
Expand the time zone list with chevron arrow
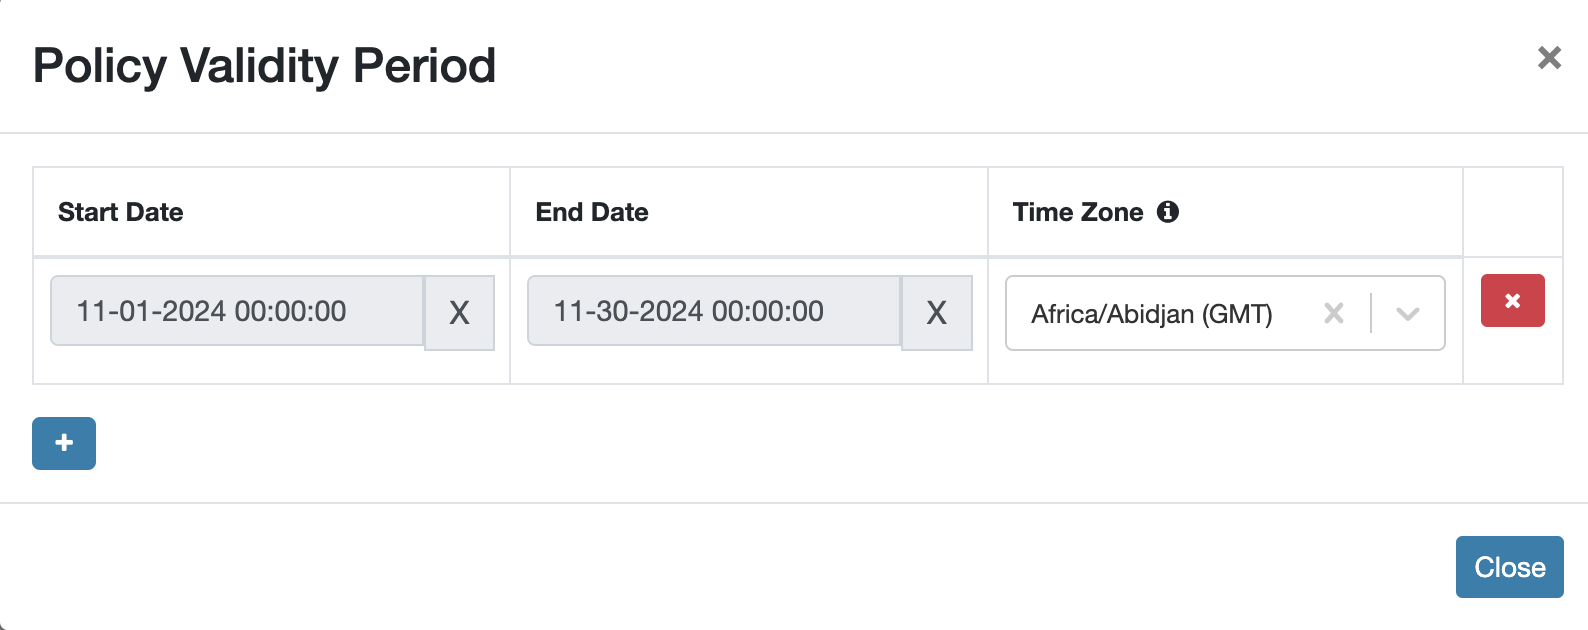[x=1408, y=314]
